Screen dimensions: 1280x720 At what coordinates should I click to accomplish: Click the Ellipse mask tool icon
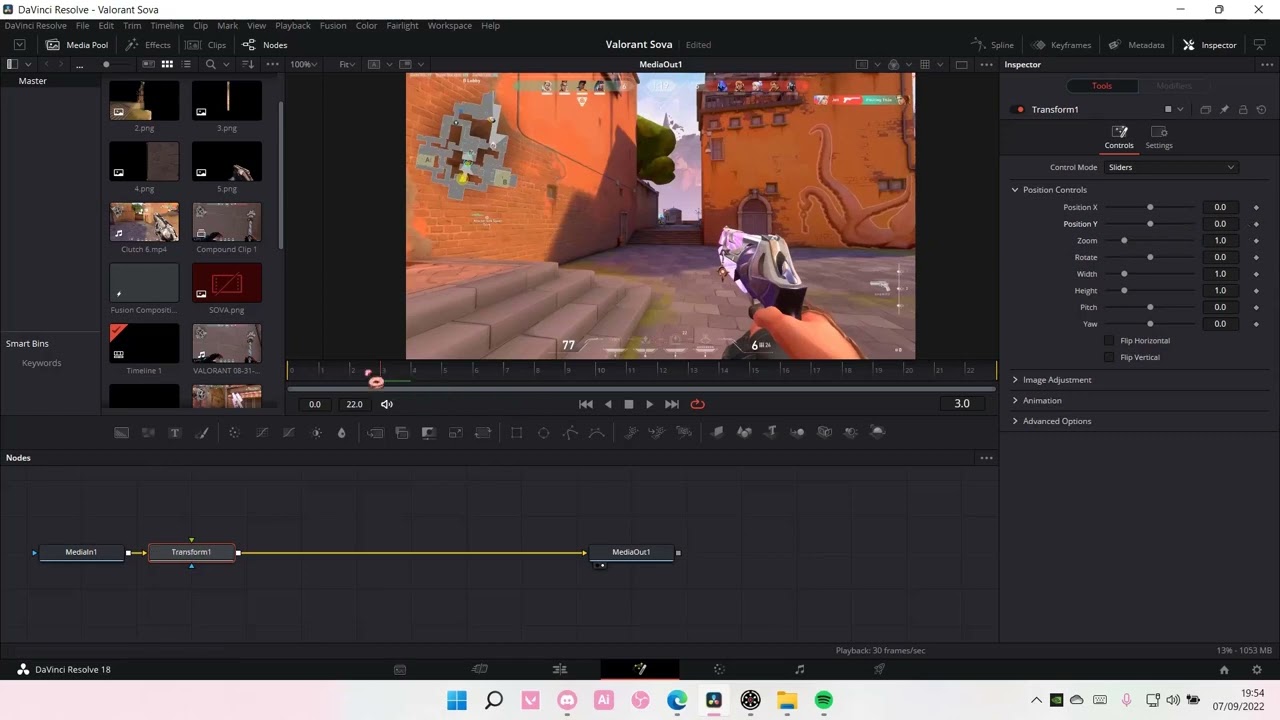(544, 432)
